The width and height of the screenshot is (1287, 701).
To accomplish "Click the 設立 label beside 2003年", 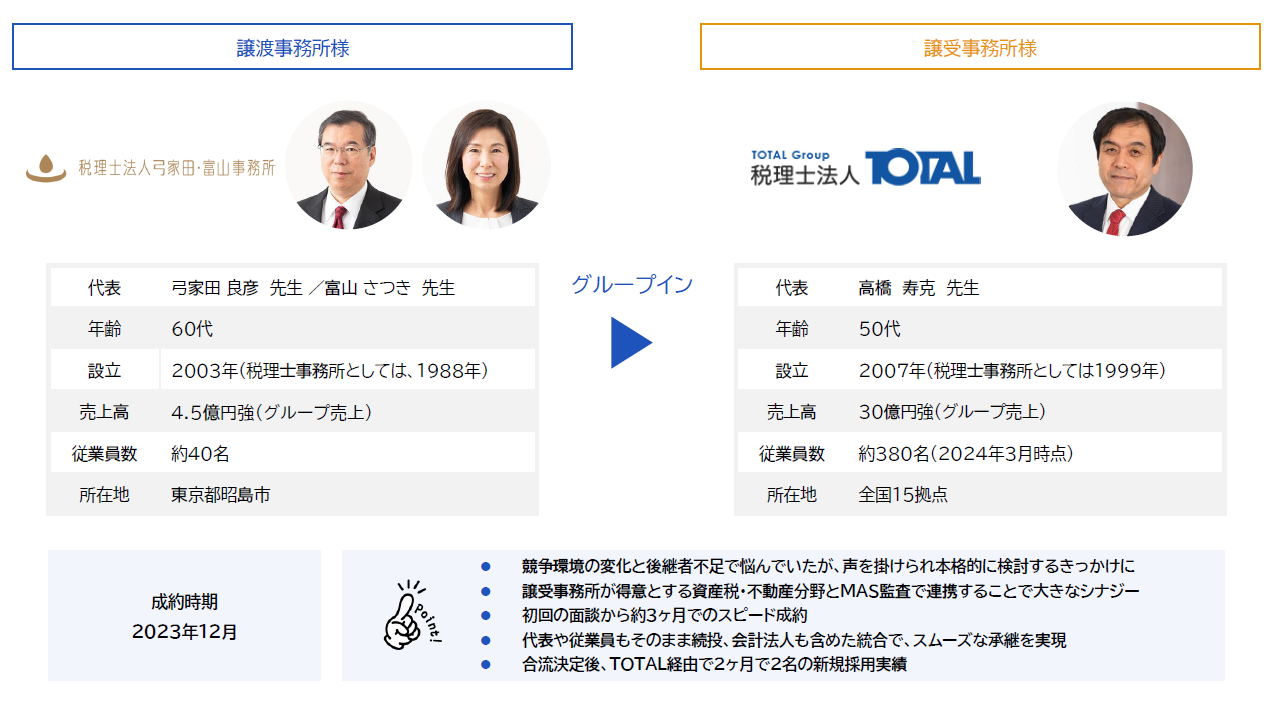I will click(x=104, y=371).
